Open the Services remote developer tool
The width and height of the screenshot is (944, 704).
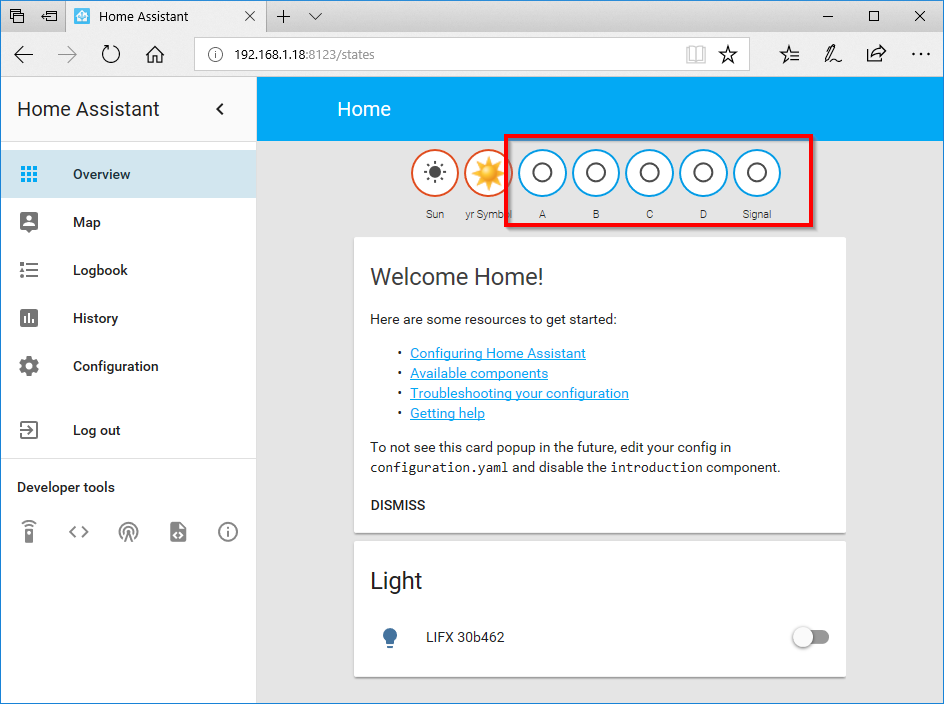click(29, 531)
